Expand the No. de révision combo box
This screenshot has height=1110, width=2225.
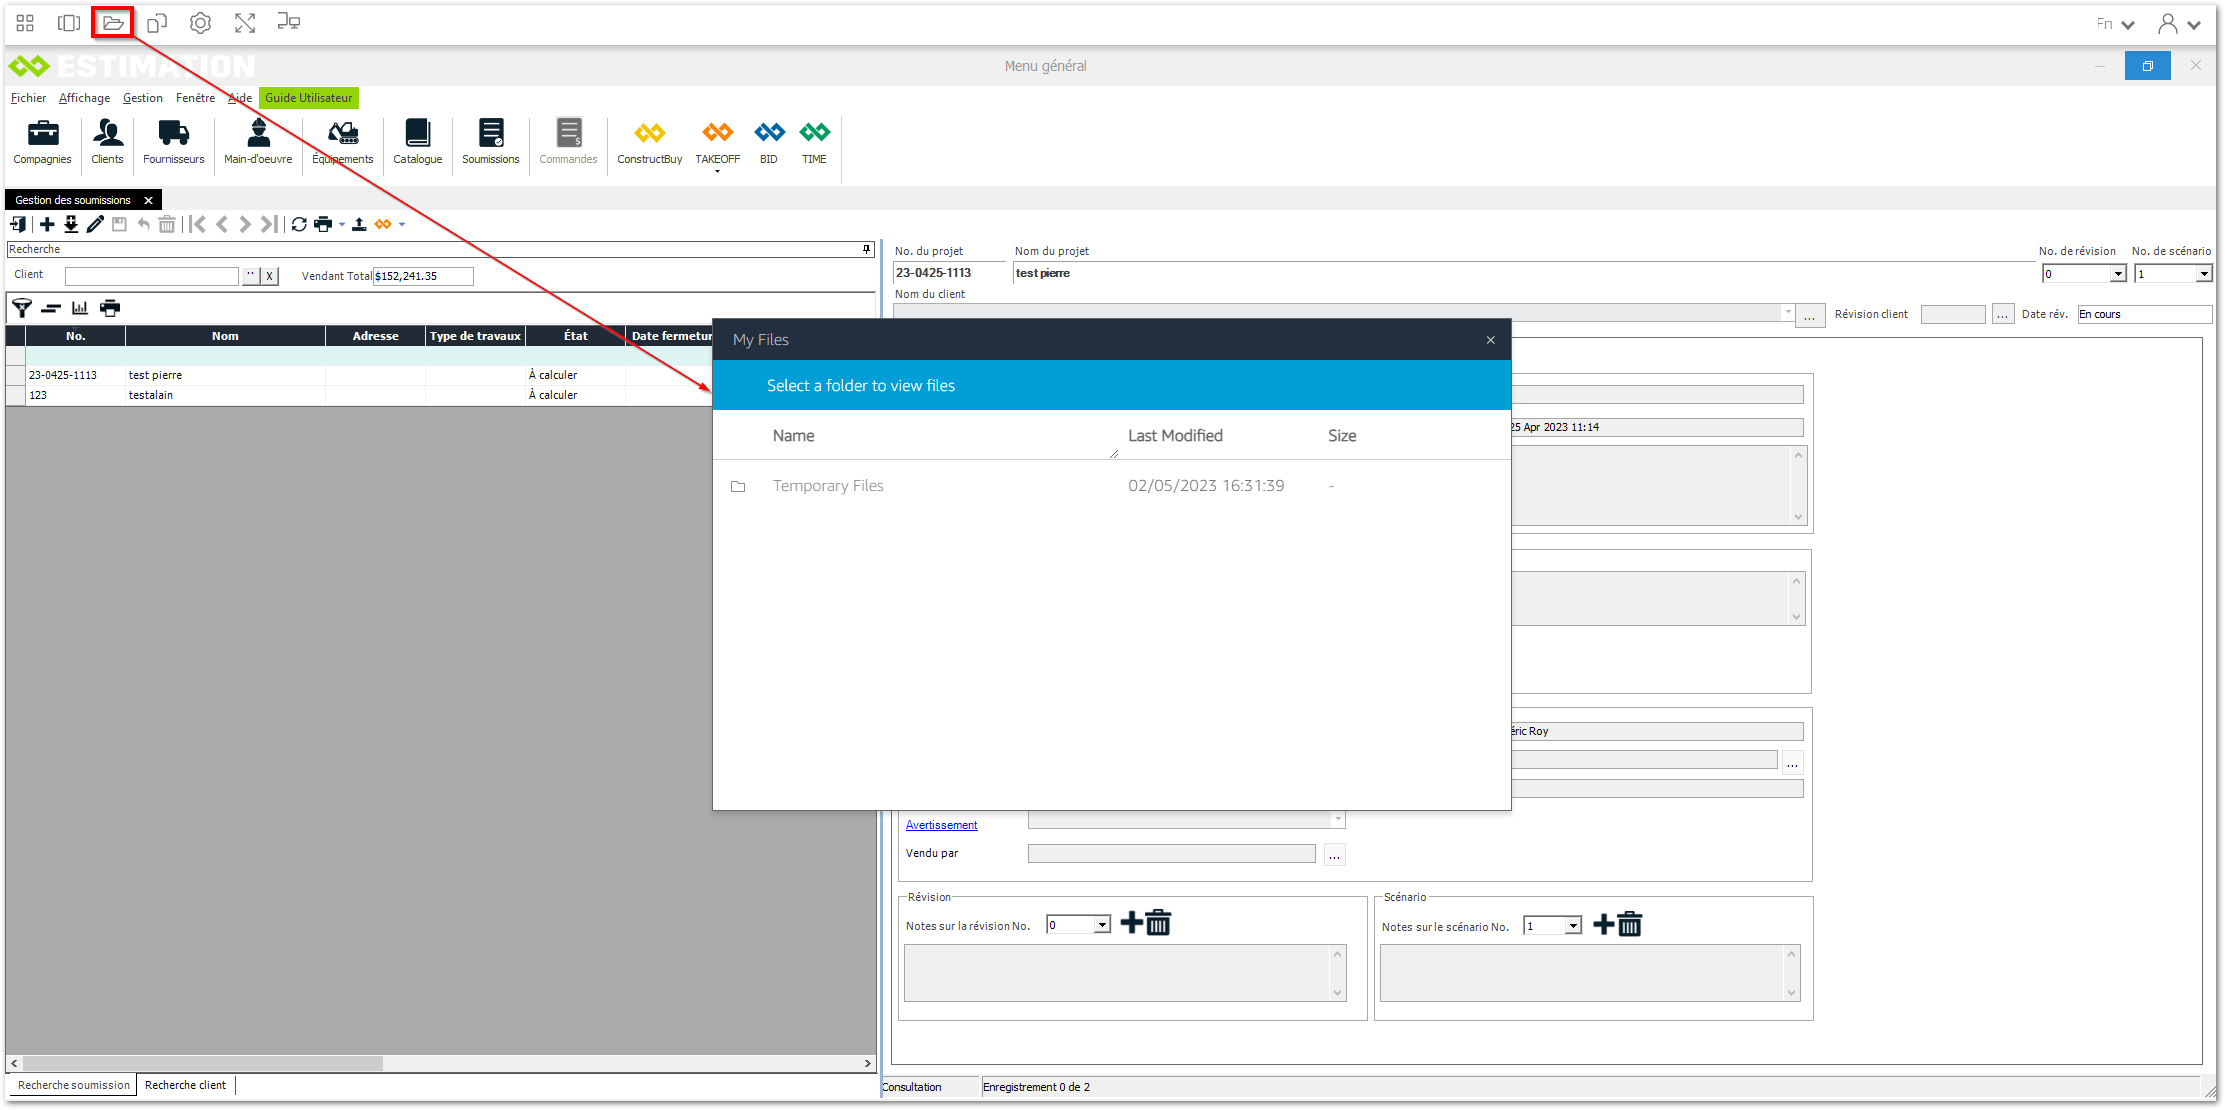tap(2117, 274)
